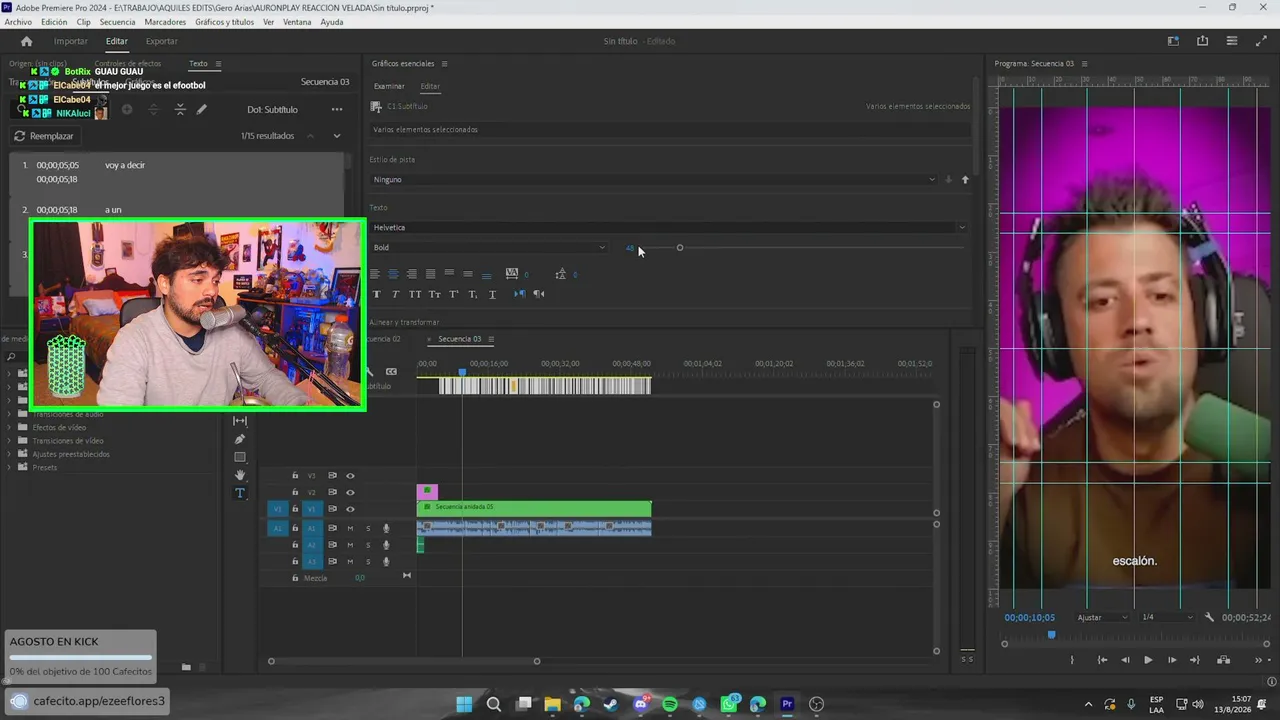Select the Pen tool

click(240, 439)
